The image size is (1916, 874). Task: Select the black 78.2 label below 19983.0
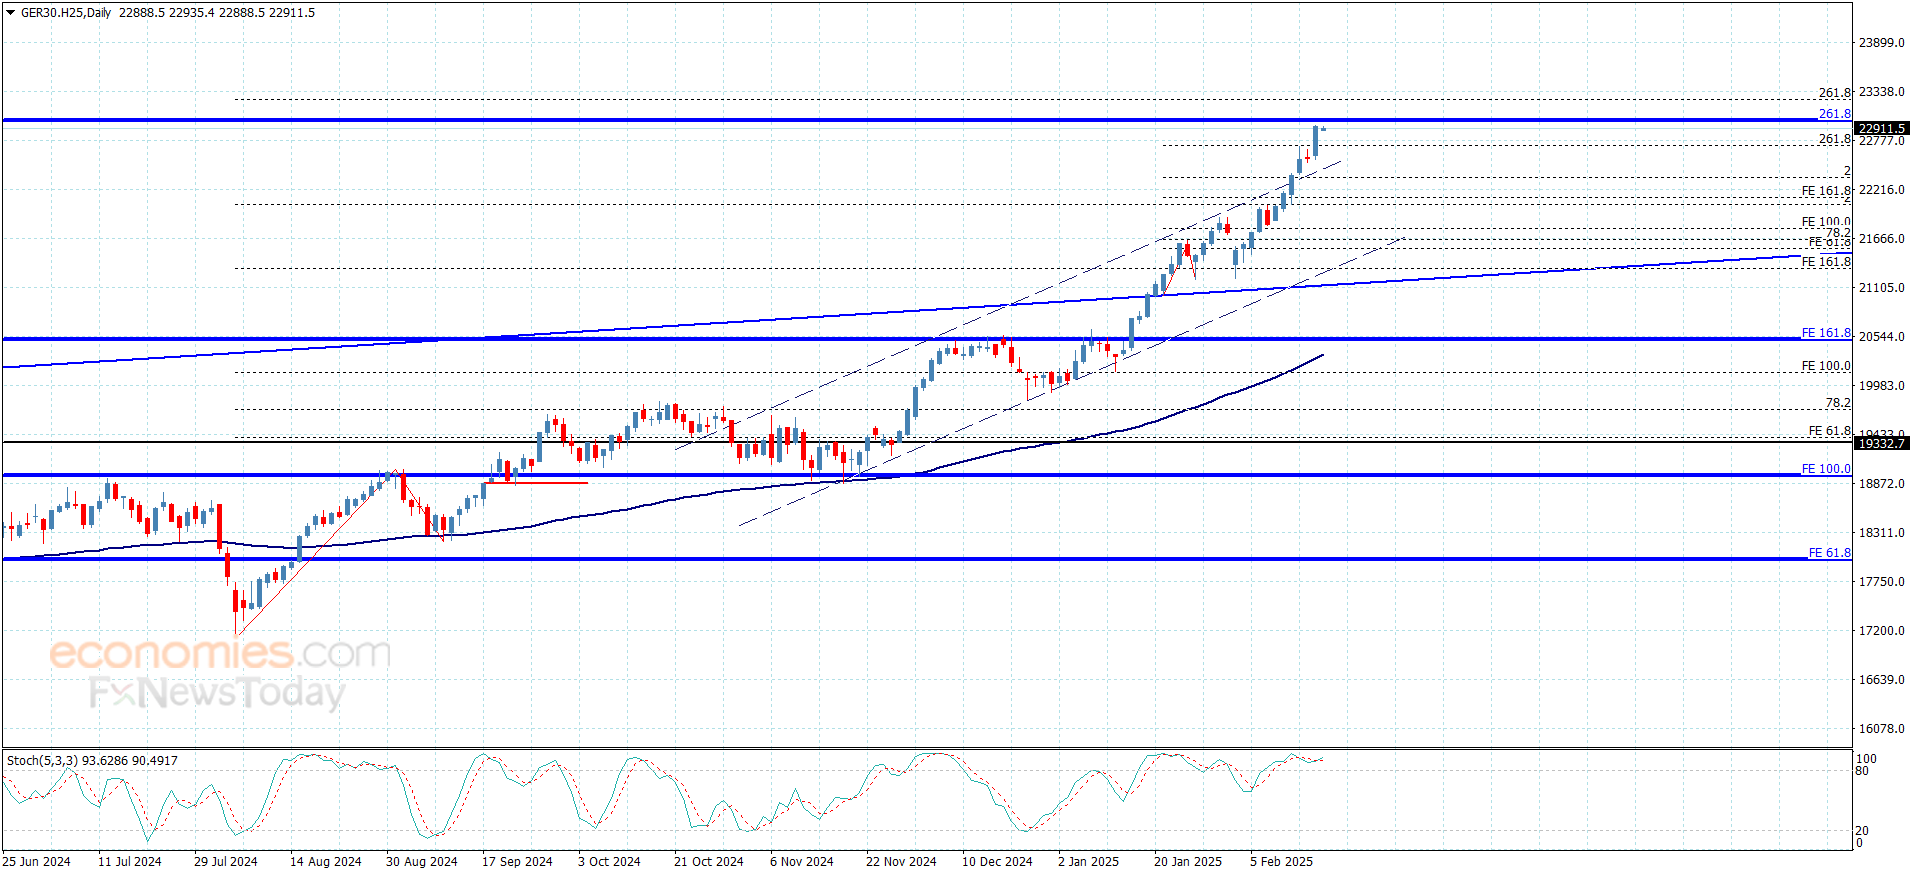[x=1838, y=403]
